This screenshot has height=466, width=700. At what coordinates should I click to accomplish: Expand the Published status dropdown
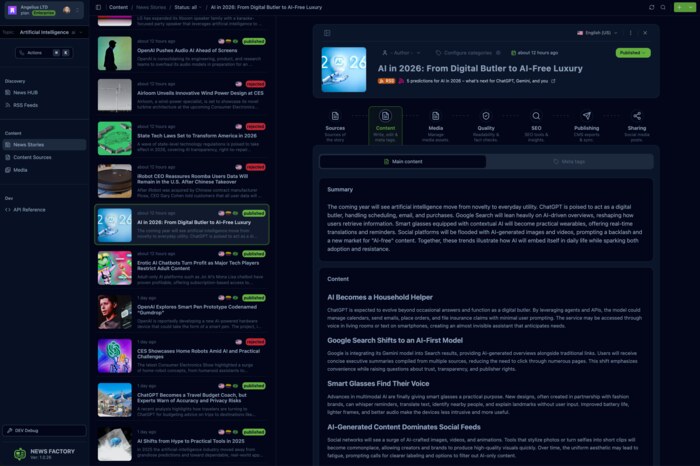(633, 52)
